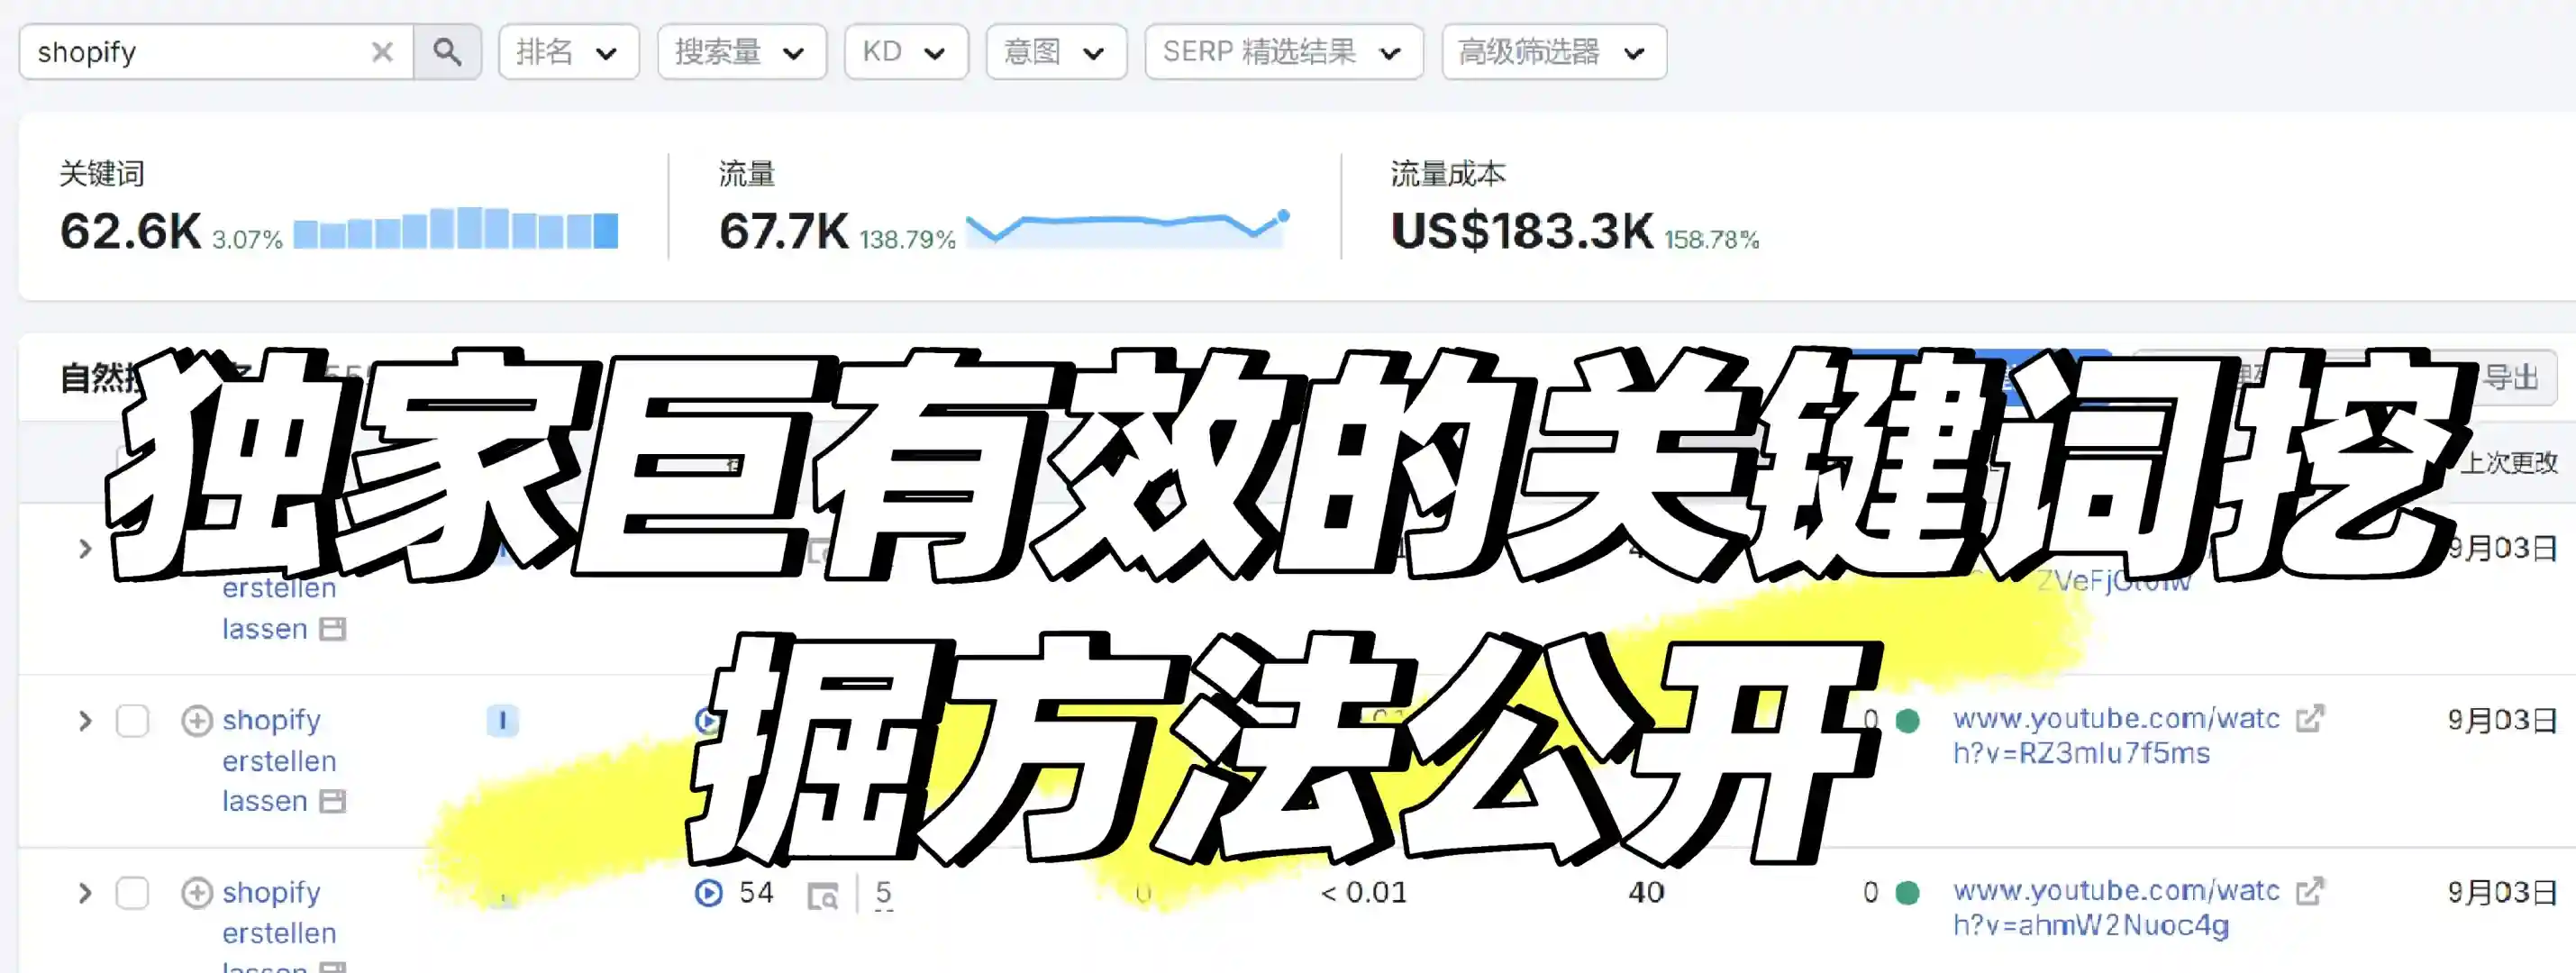
Task: Add third shopify keyword via plus icon
Action: tap(197, 893)
